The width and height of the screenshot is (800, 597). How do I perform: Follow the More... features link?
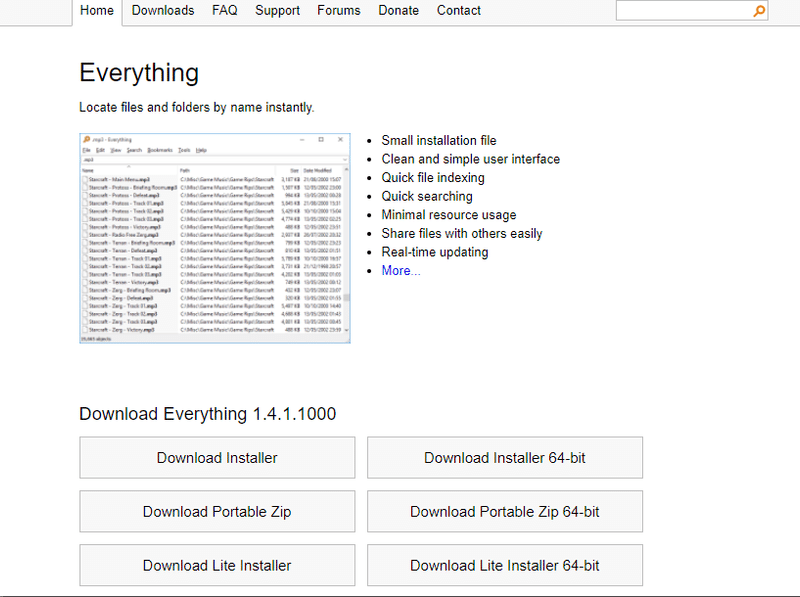401,270
